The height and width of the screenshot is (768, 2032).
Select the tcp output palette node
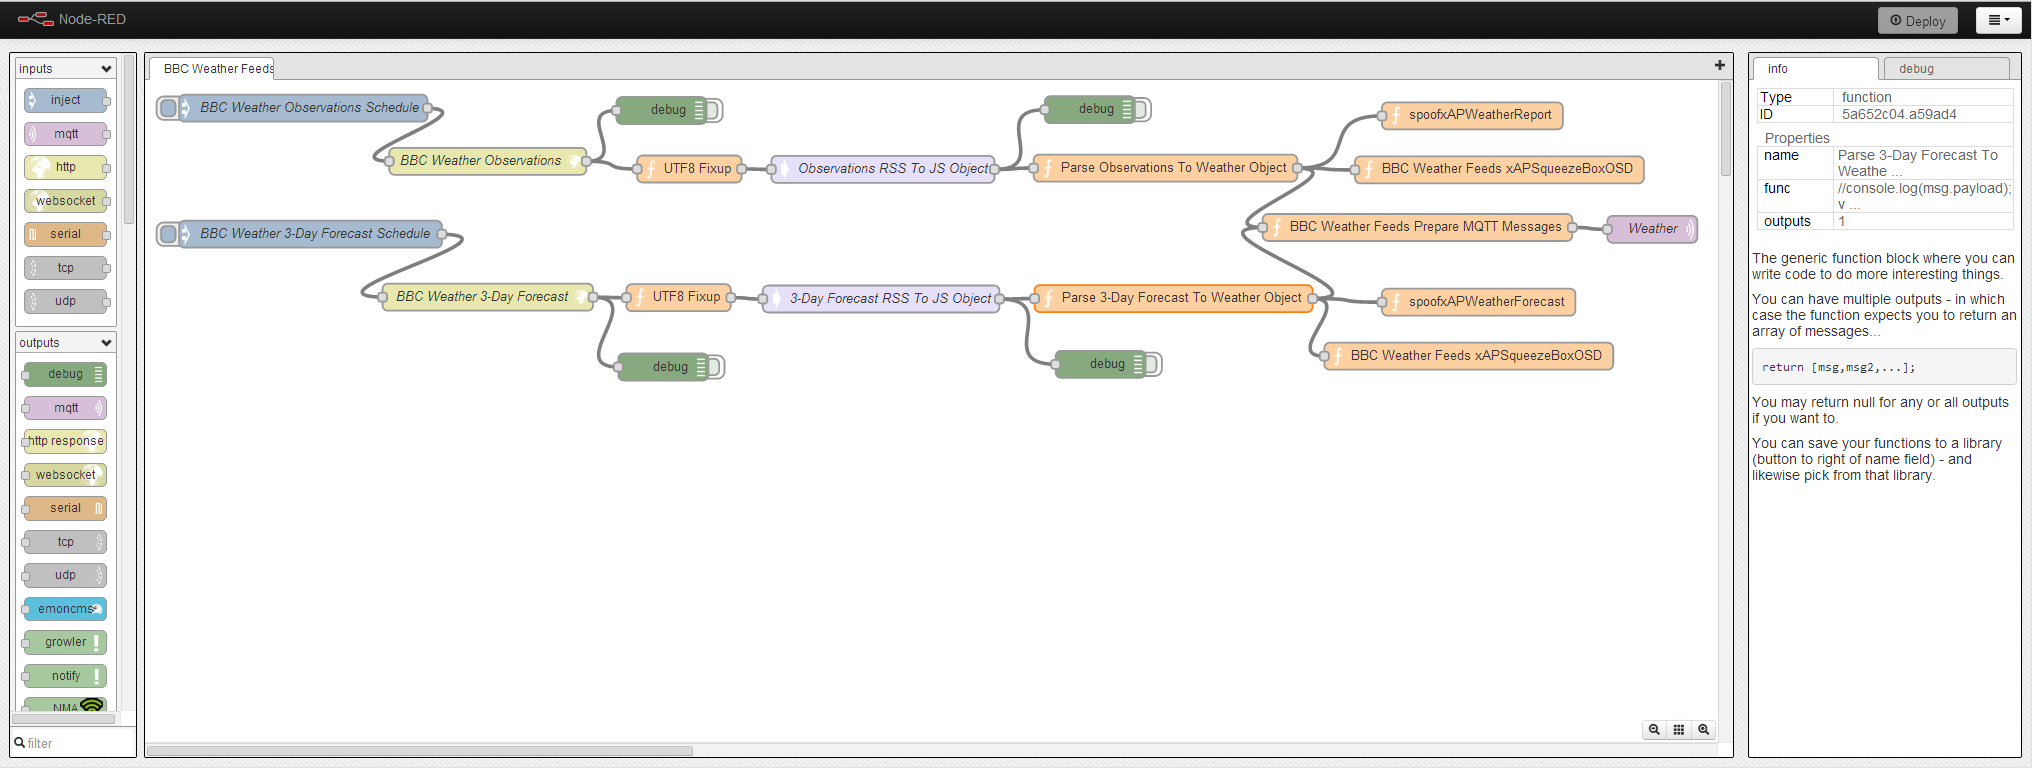(x=65, y=542)
